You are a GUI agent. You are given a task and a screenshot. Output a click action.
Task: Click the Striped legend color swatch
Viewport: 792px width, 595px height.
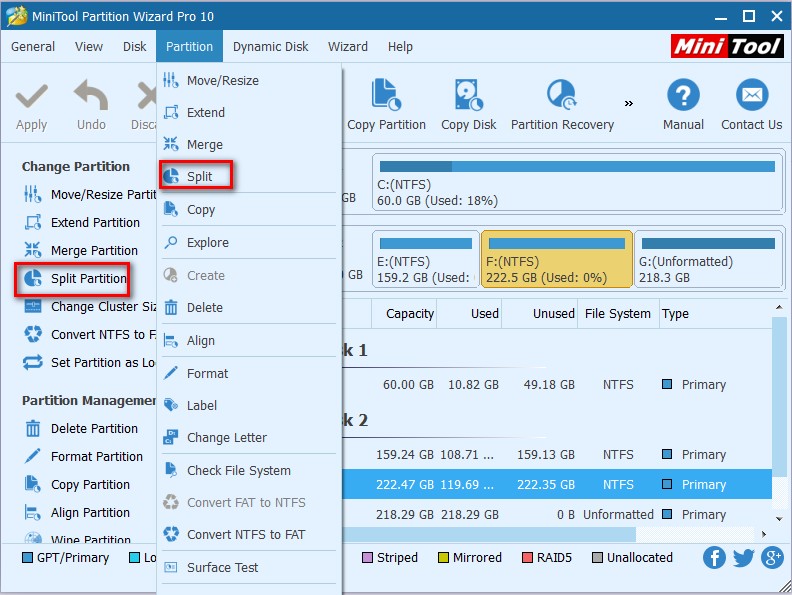coord(367,558)
